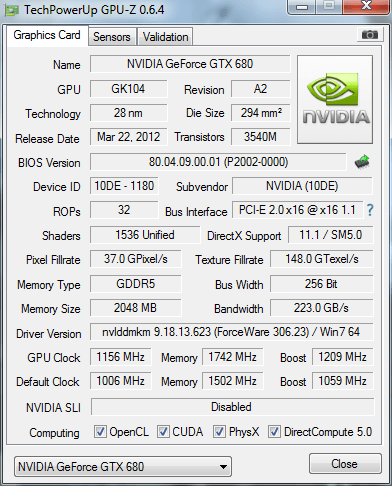Click the "Pixel Fillrate" label
Viewport: 392px width, 486px height.
[x=53, y=260]
